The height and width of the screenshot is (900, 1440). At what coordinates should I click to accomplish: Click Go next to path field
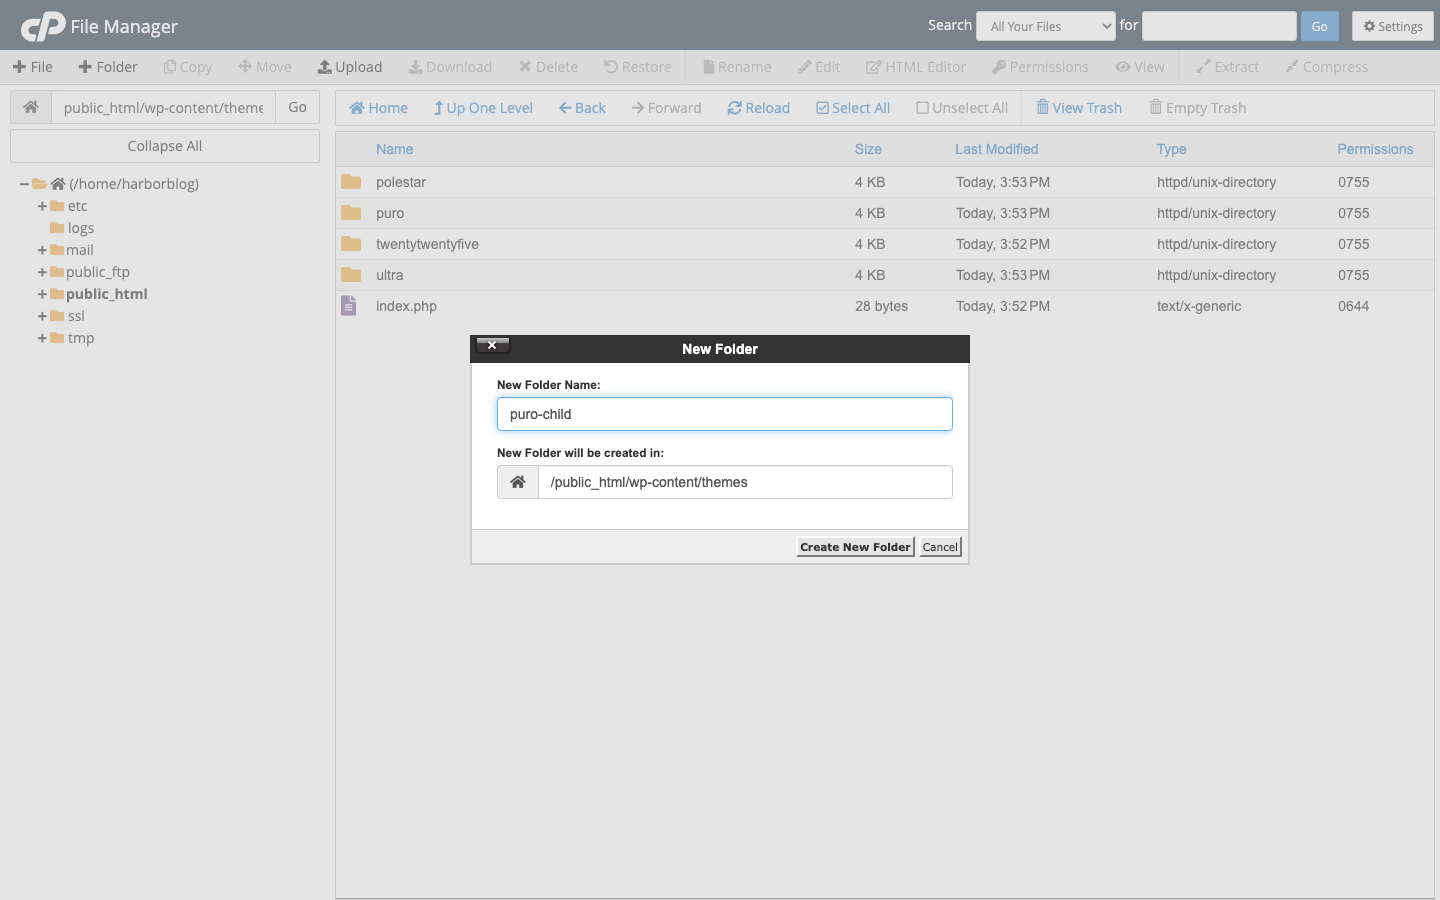(x=297, y=107)
